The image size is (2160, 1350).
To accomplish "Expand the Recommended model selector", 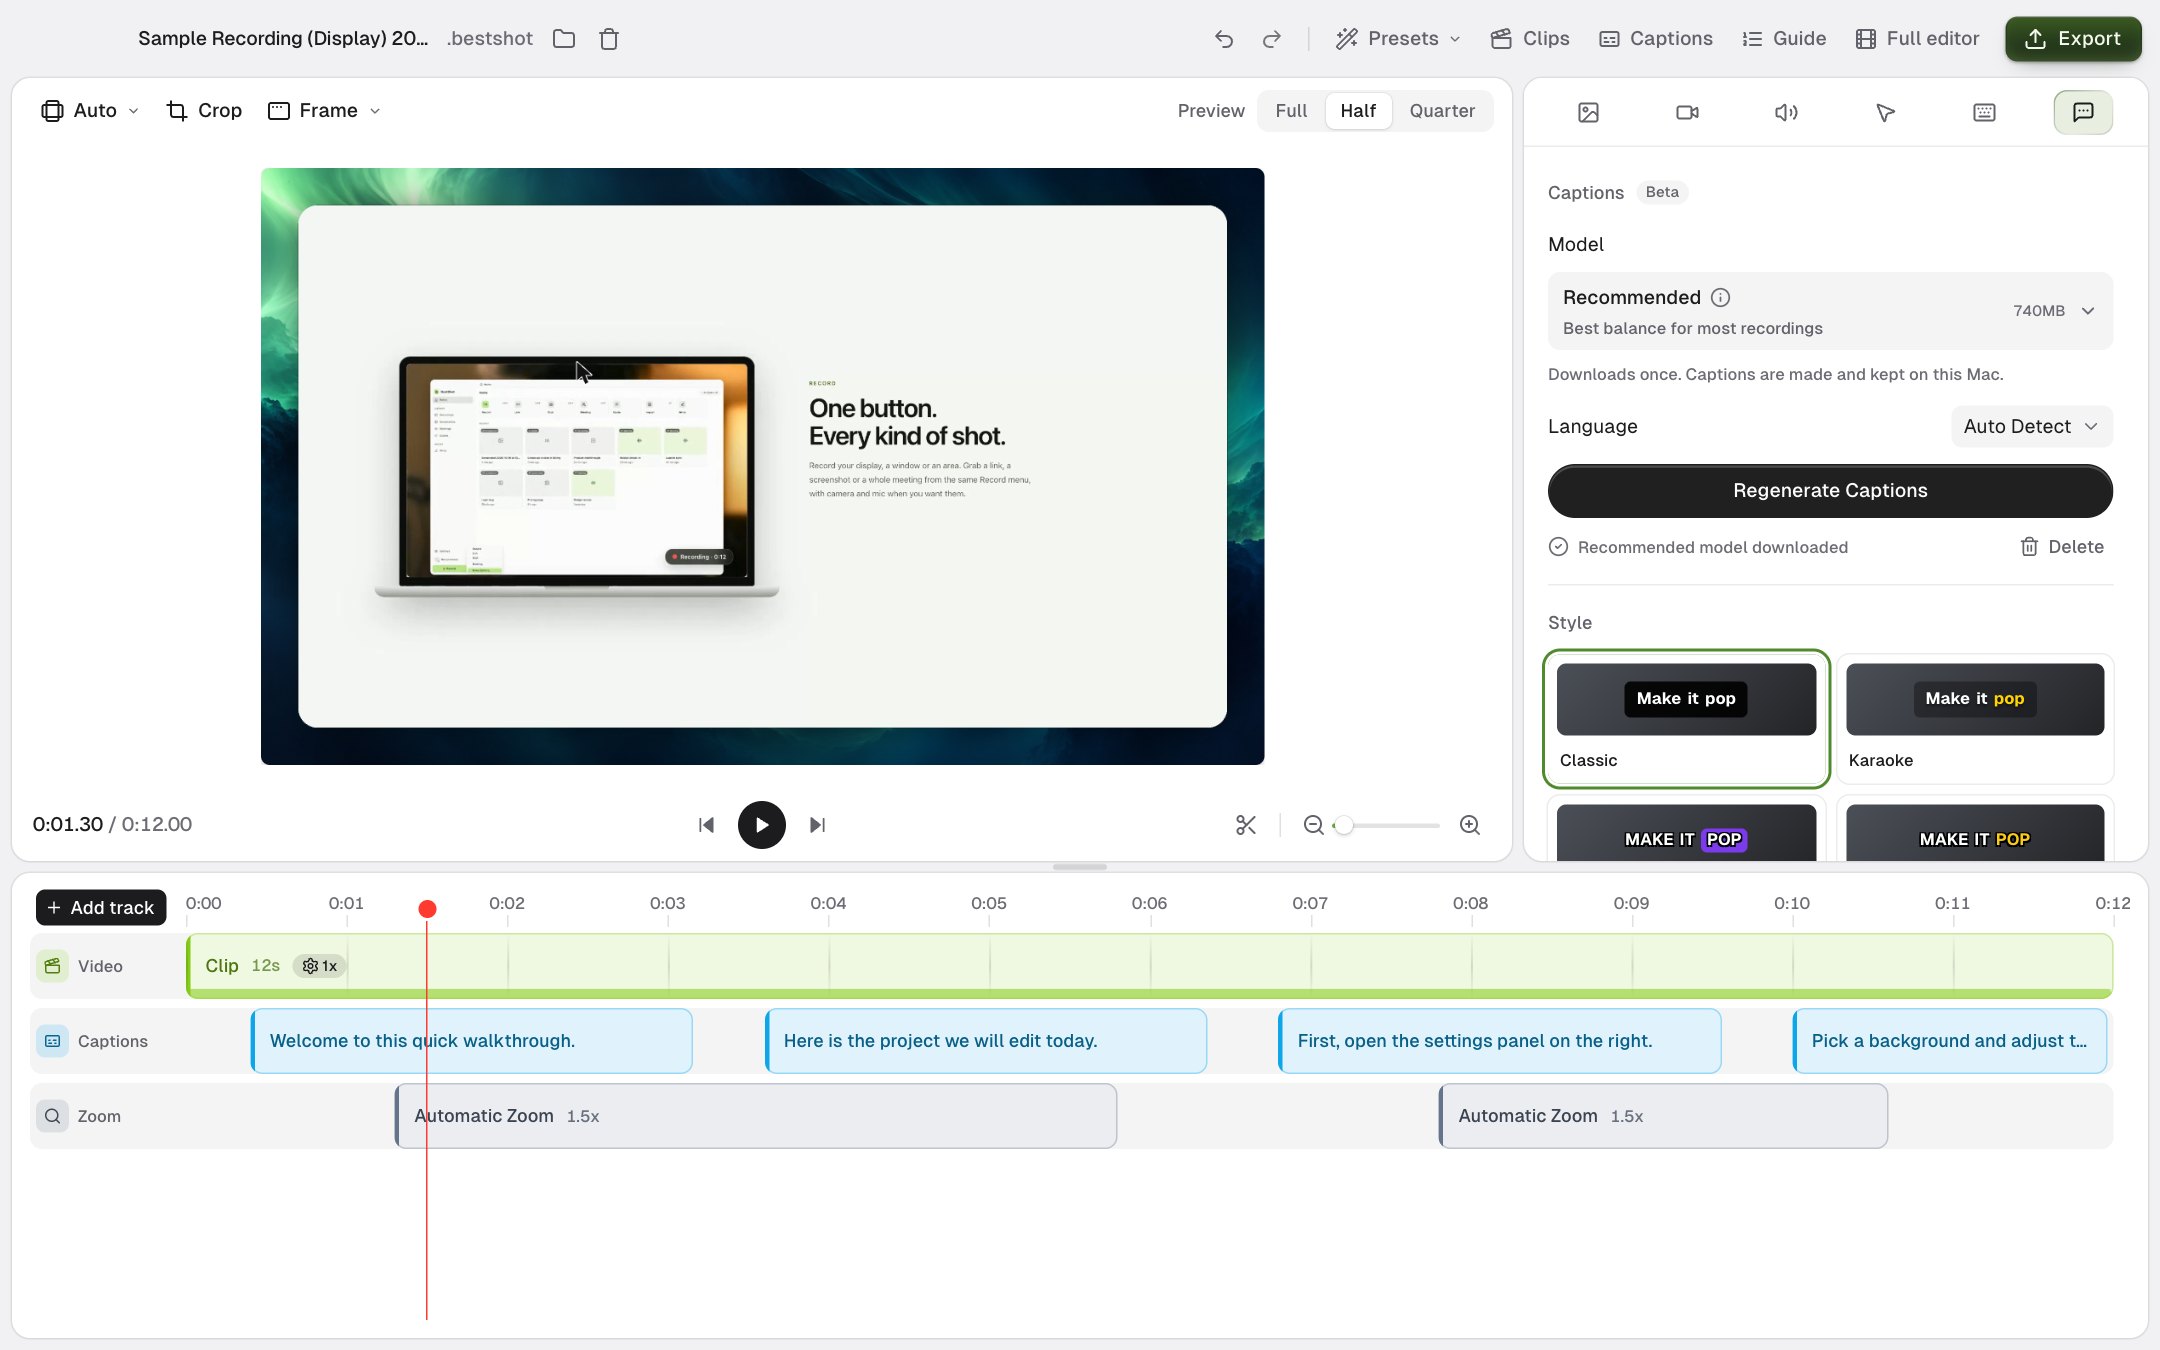I will (x=1830, y=311).
